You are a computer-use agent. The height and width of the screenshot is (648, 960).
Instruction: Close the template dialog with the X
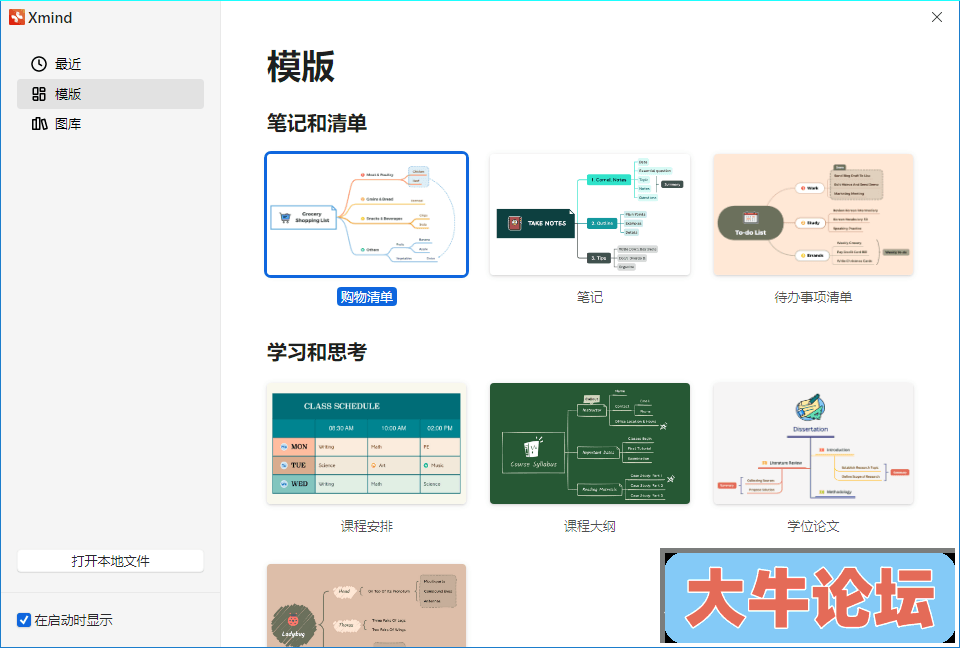click(937, 17)
